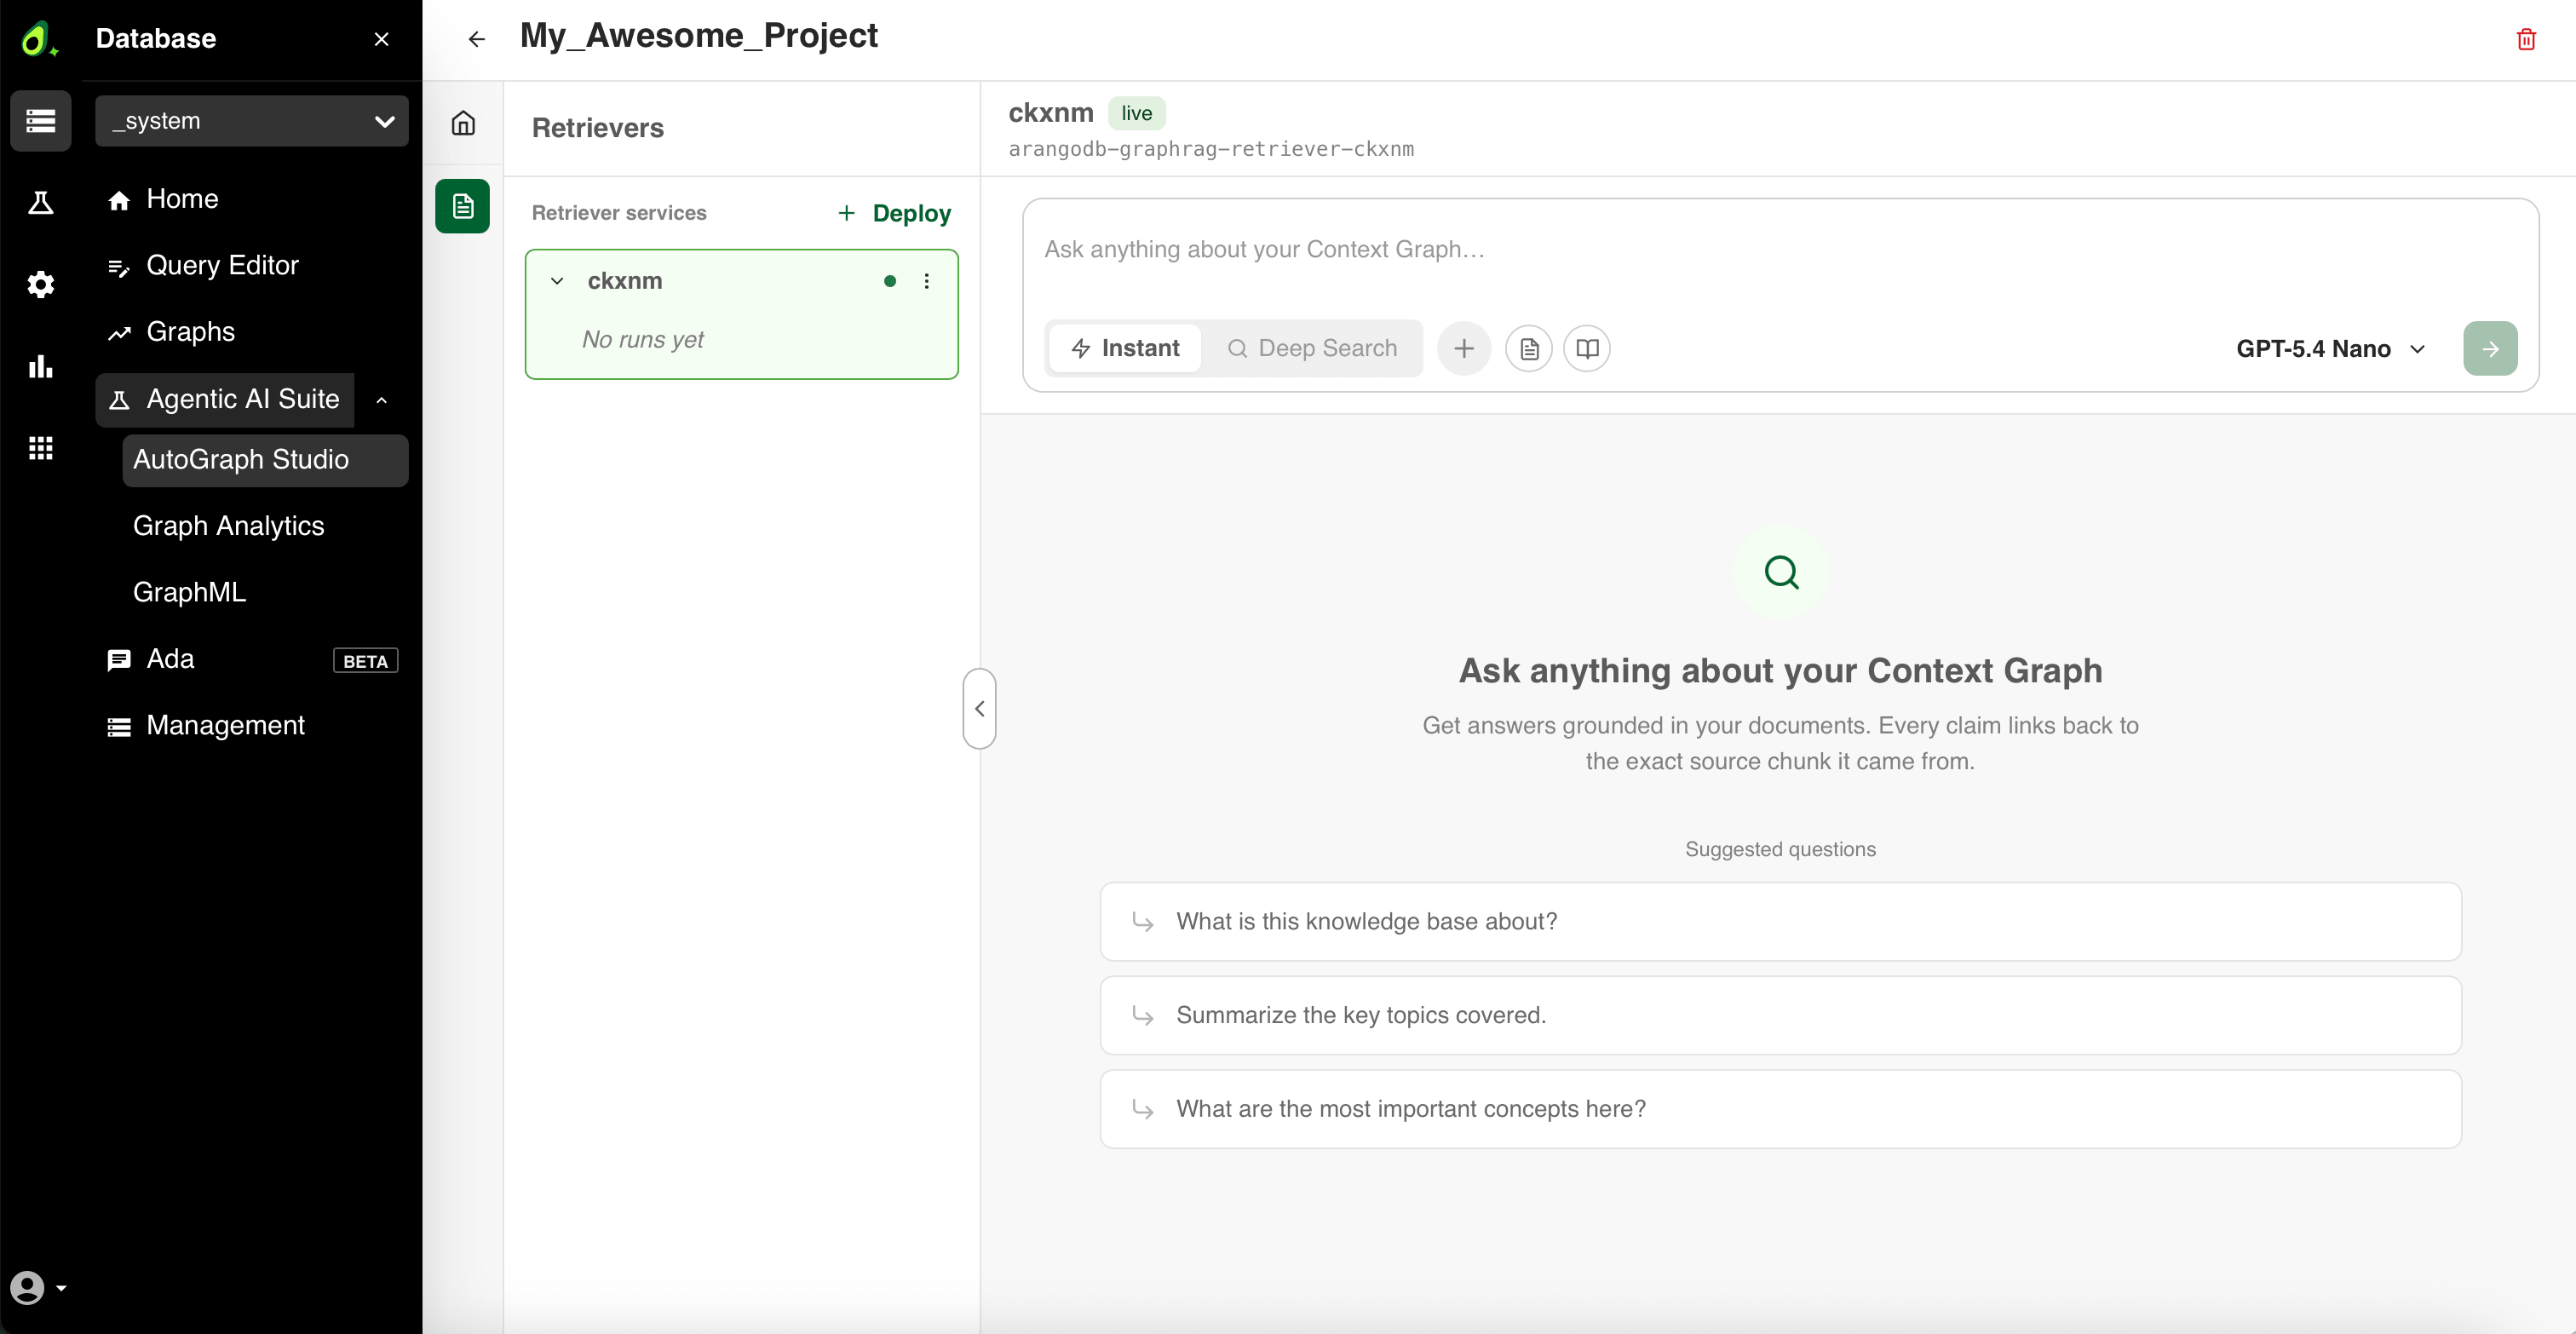Open the settings gear in left rail
Image resolution: width=2576 pixels, height=1334 pixels.
point(41,285)
